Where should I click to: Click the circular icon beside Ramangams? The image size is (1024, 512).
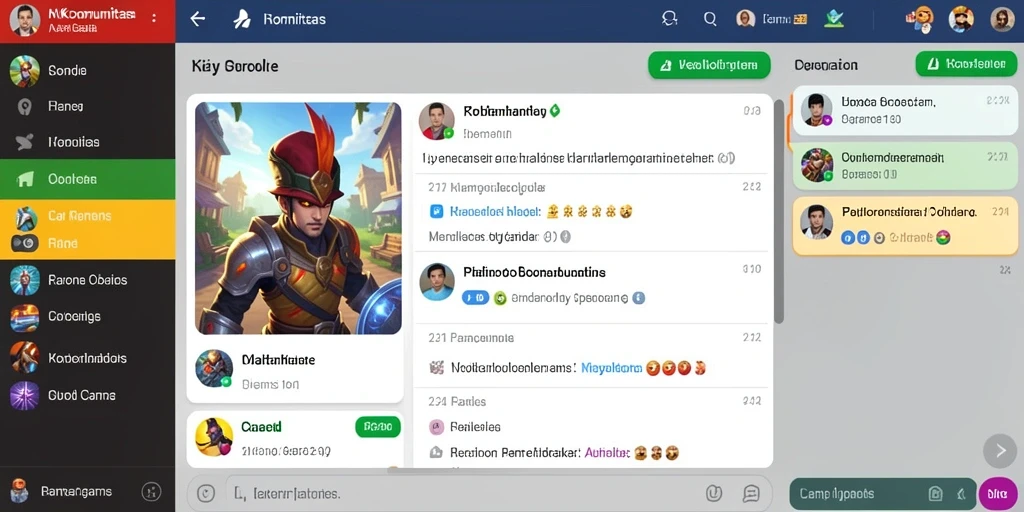click(x=151, y=492)
